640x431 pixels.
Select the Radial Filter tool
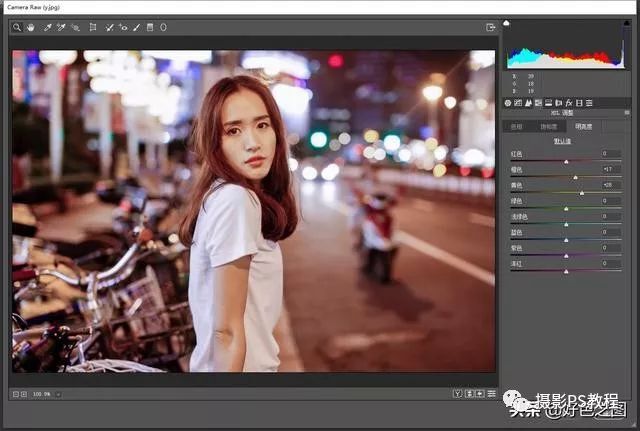point(163,28)
